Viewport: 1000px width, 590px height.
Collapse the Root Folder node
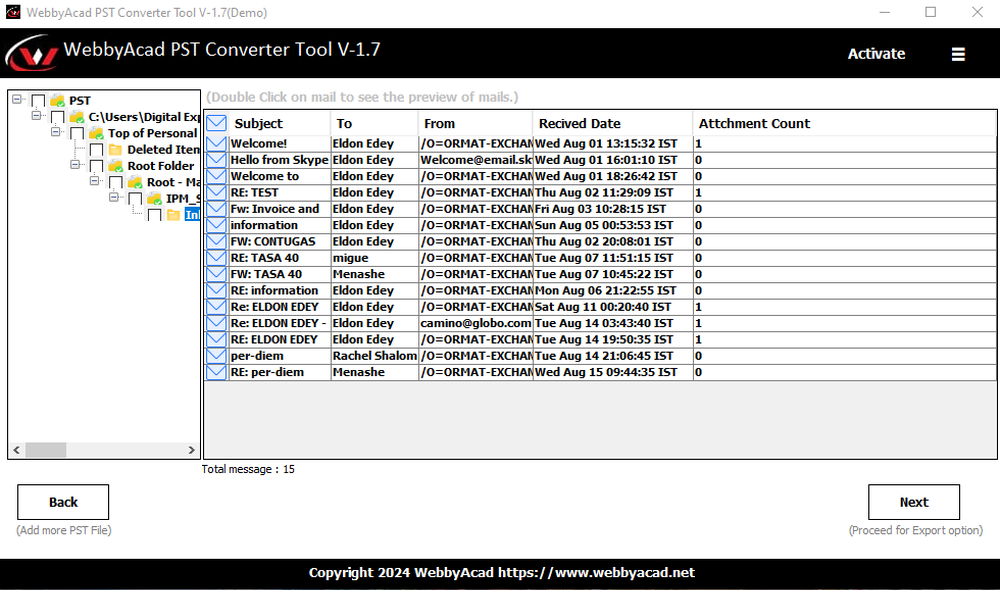click(x=75, y=165)
